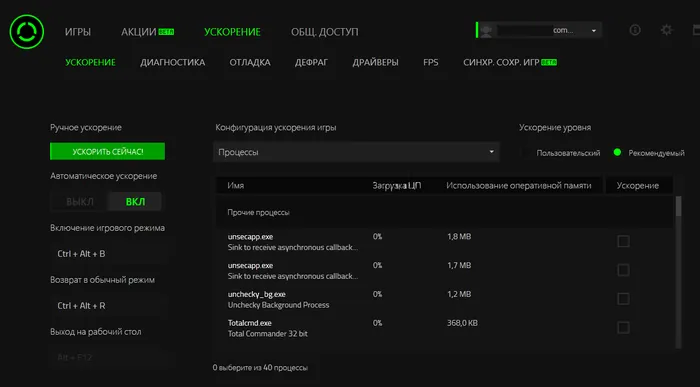Sort by the Загрузка ЦП column header

click(x=396, y=186)
